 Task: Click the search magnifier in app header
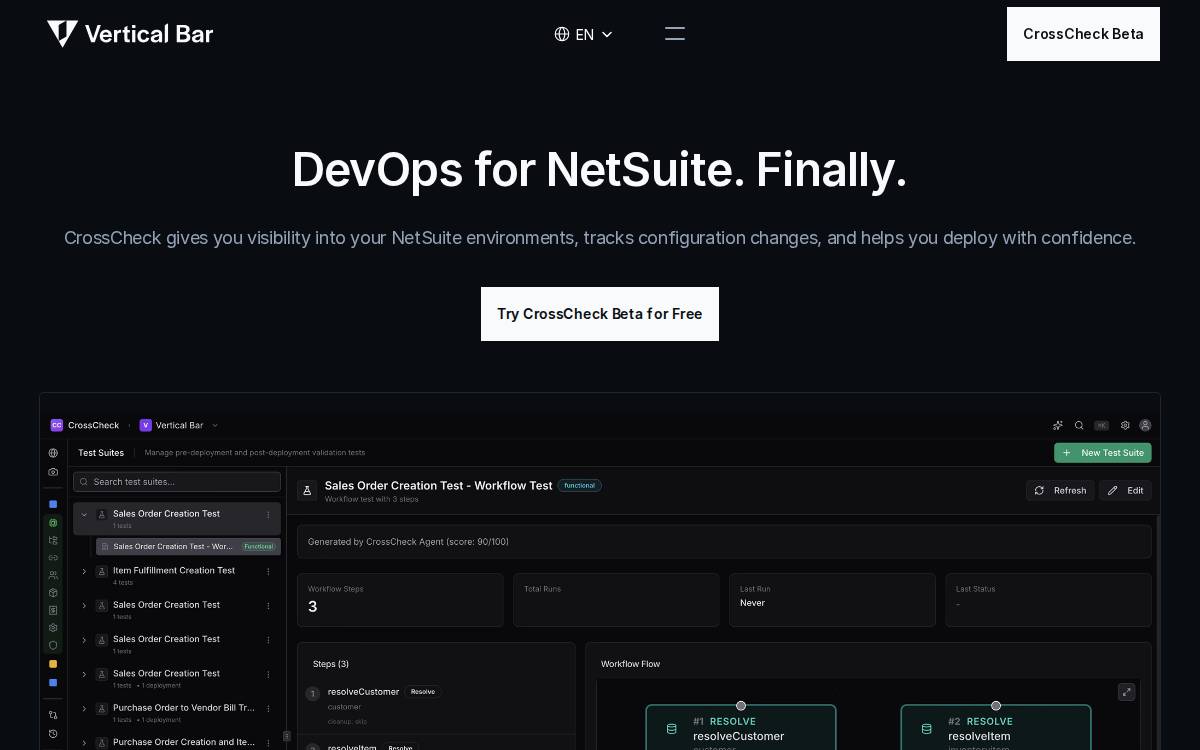[1079, 425]
